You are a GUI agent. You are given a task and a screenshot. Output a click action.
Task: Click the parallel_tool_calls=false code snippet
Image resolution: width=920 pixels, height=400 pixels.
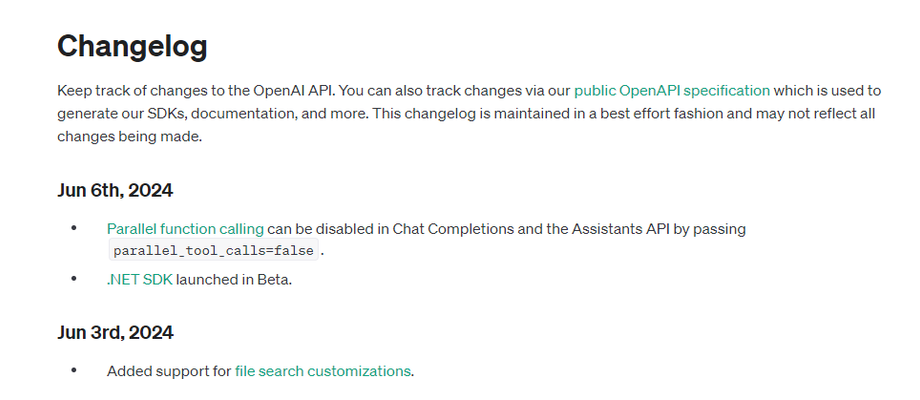(214, 250)
